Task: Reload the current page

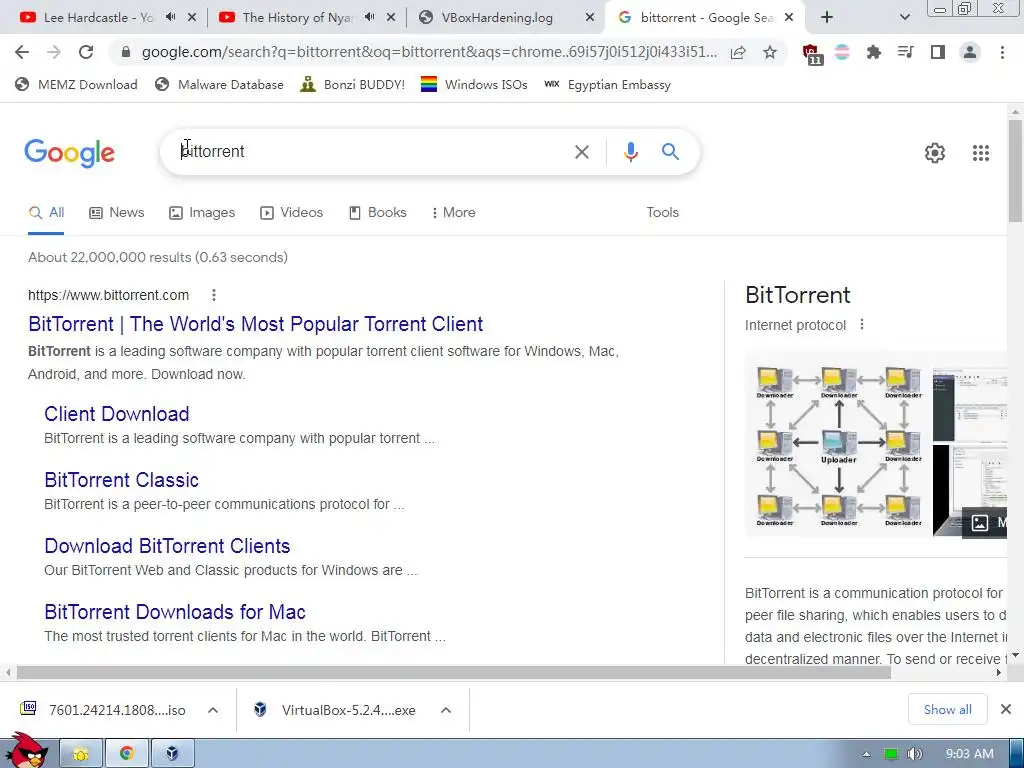Action: [86, 52]
